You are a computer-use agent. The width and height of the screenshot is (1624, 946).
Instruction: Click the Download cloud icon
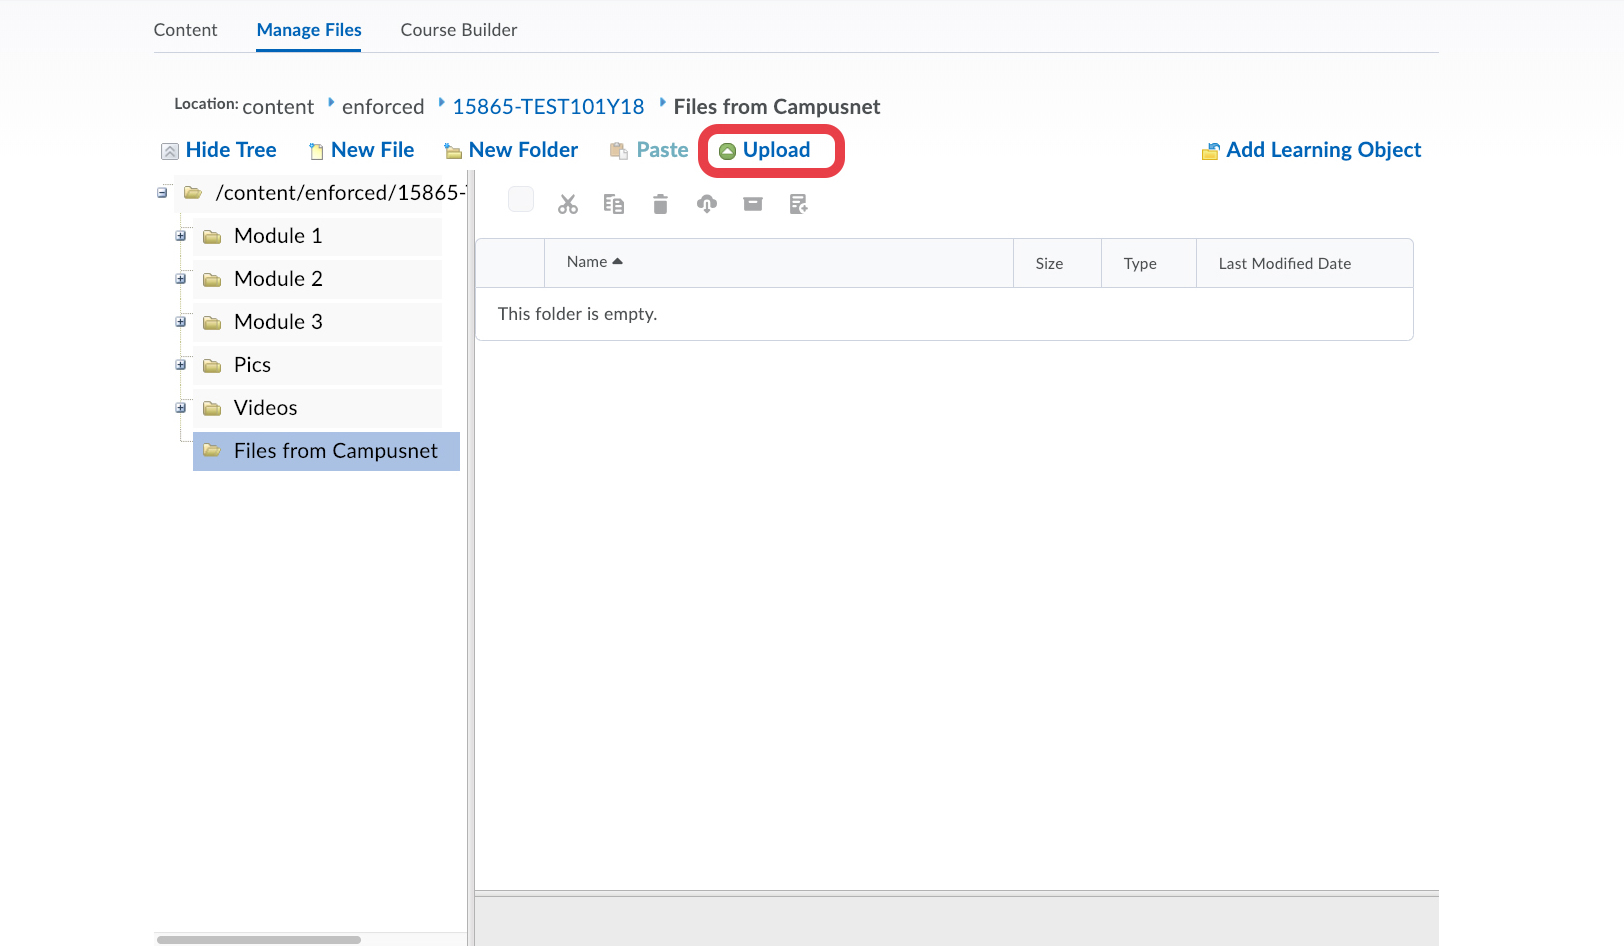click(x=707, y=204)
